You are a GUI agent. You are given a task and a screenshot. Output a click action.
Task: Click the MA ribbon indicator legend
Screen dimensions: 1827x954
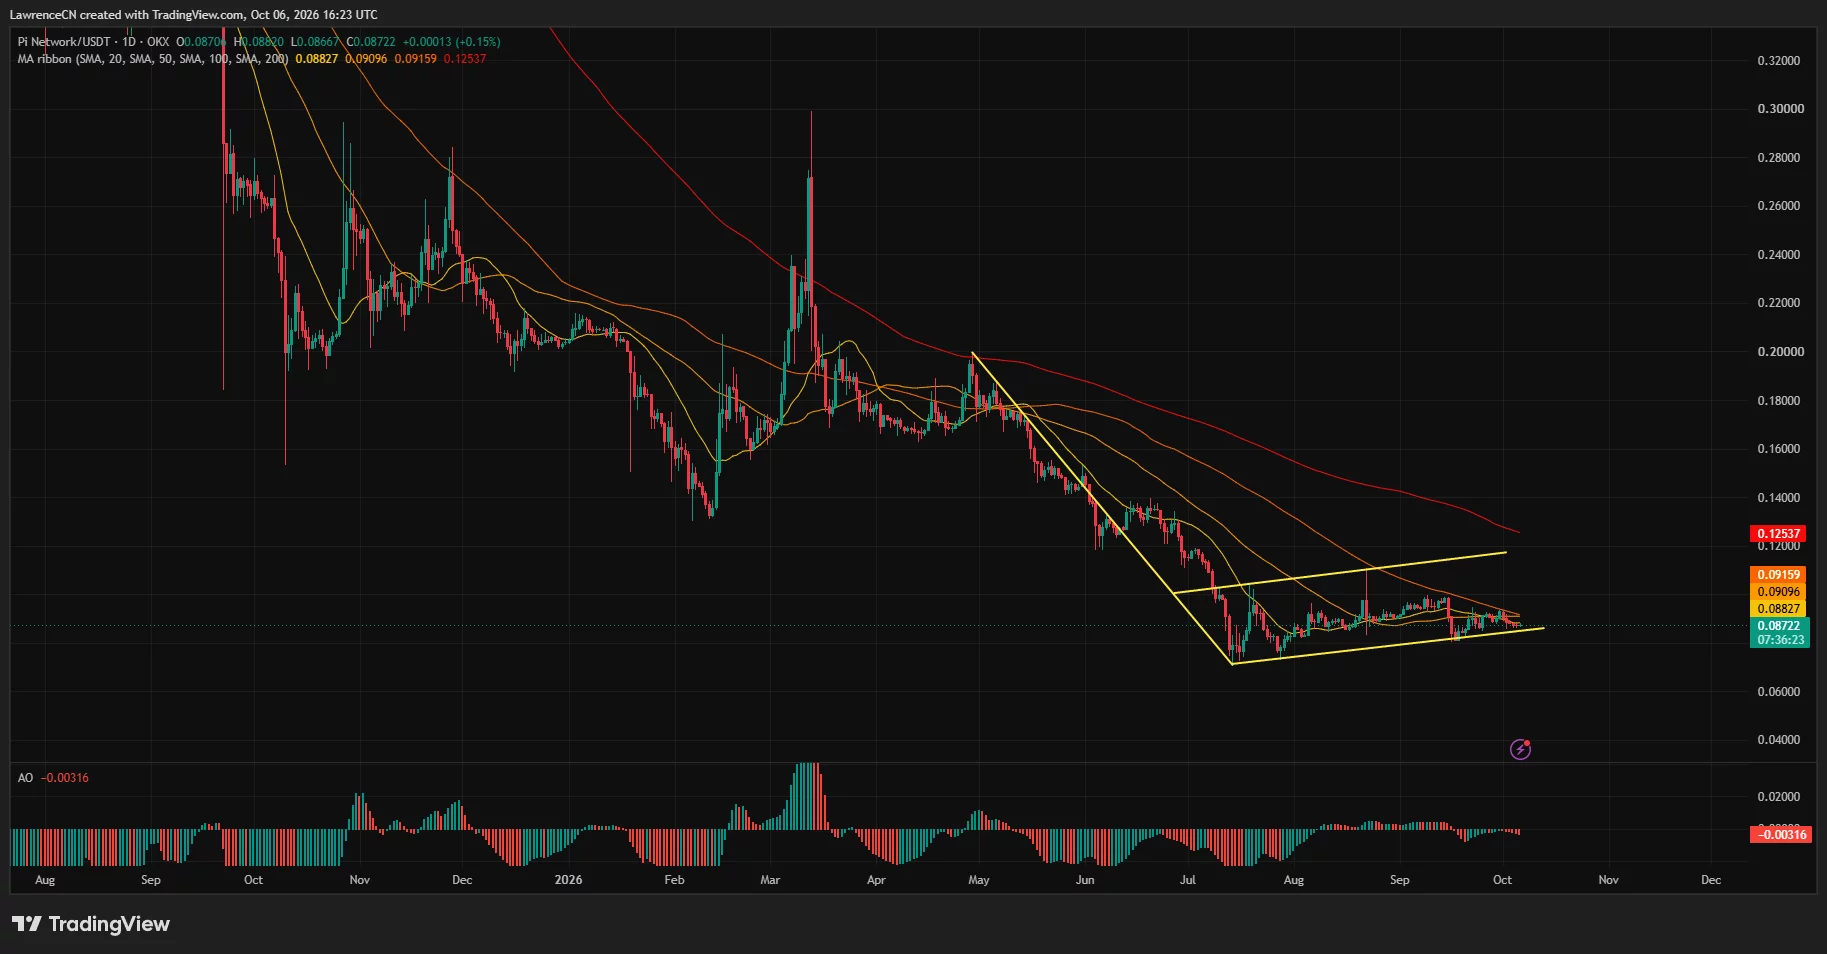point(153,59)
